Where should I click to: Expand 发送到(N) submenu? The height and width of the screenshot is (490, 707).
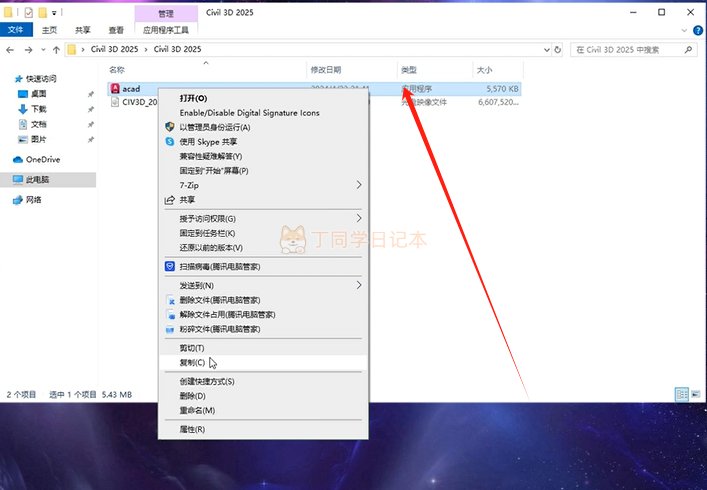tap(359, 285)
